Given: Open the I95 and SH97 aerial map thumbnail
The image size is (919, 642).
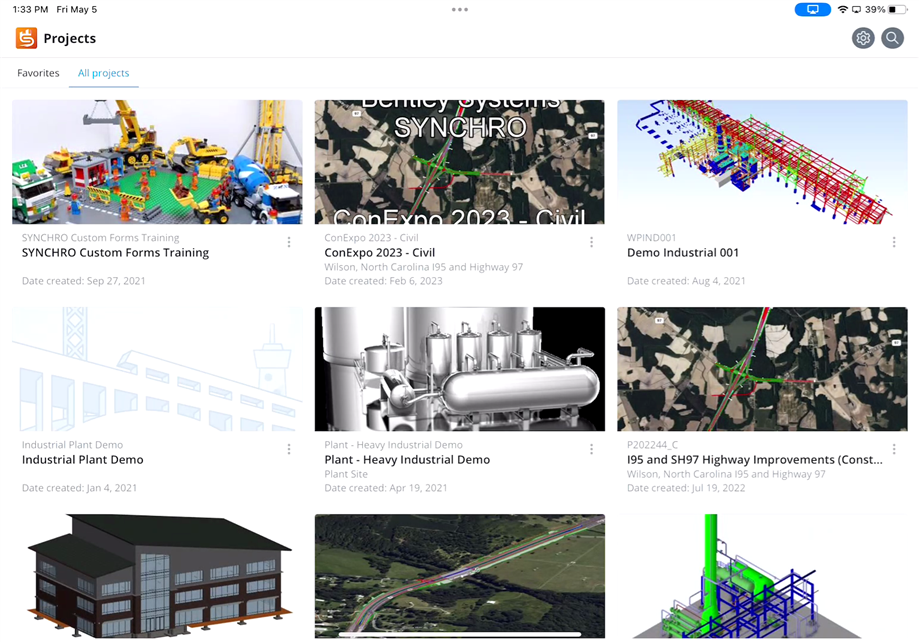Looking at the screenshot, I should coord(762,369).
